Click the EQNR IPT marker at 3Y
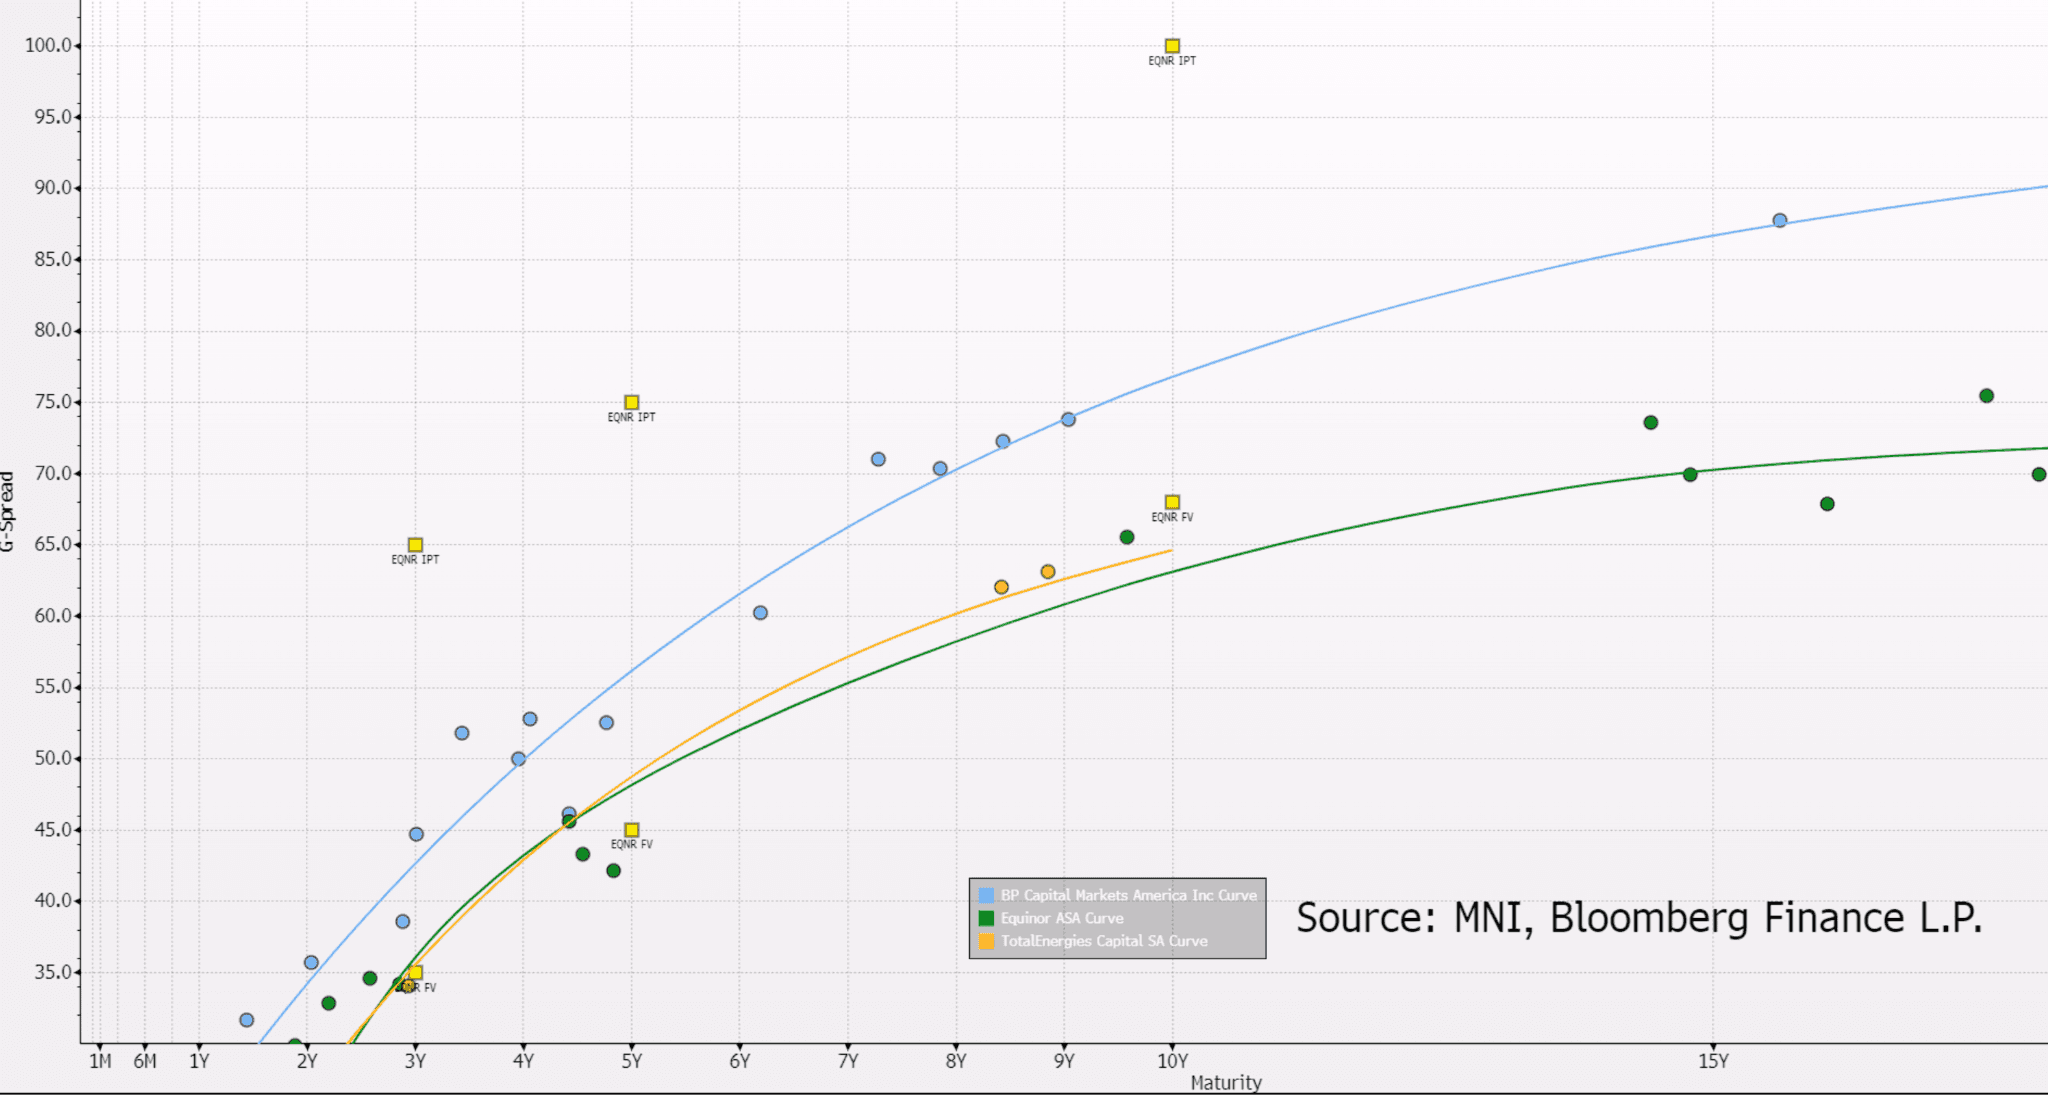The width and height of the screenshot is (2048, 1095). (415, 545)
